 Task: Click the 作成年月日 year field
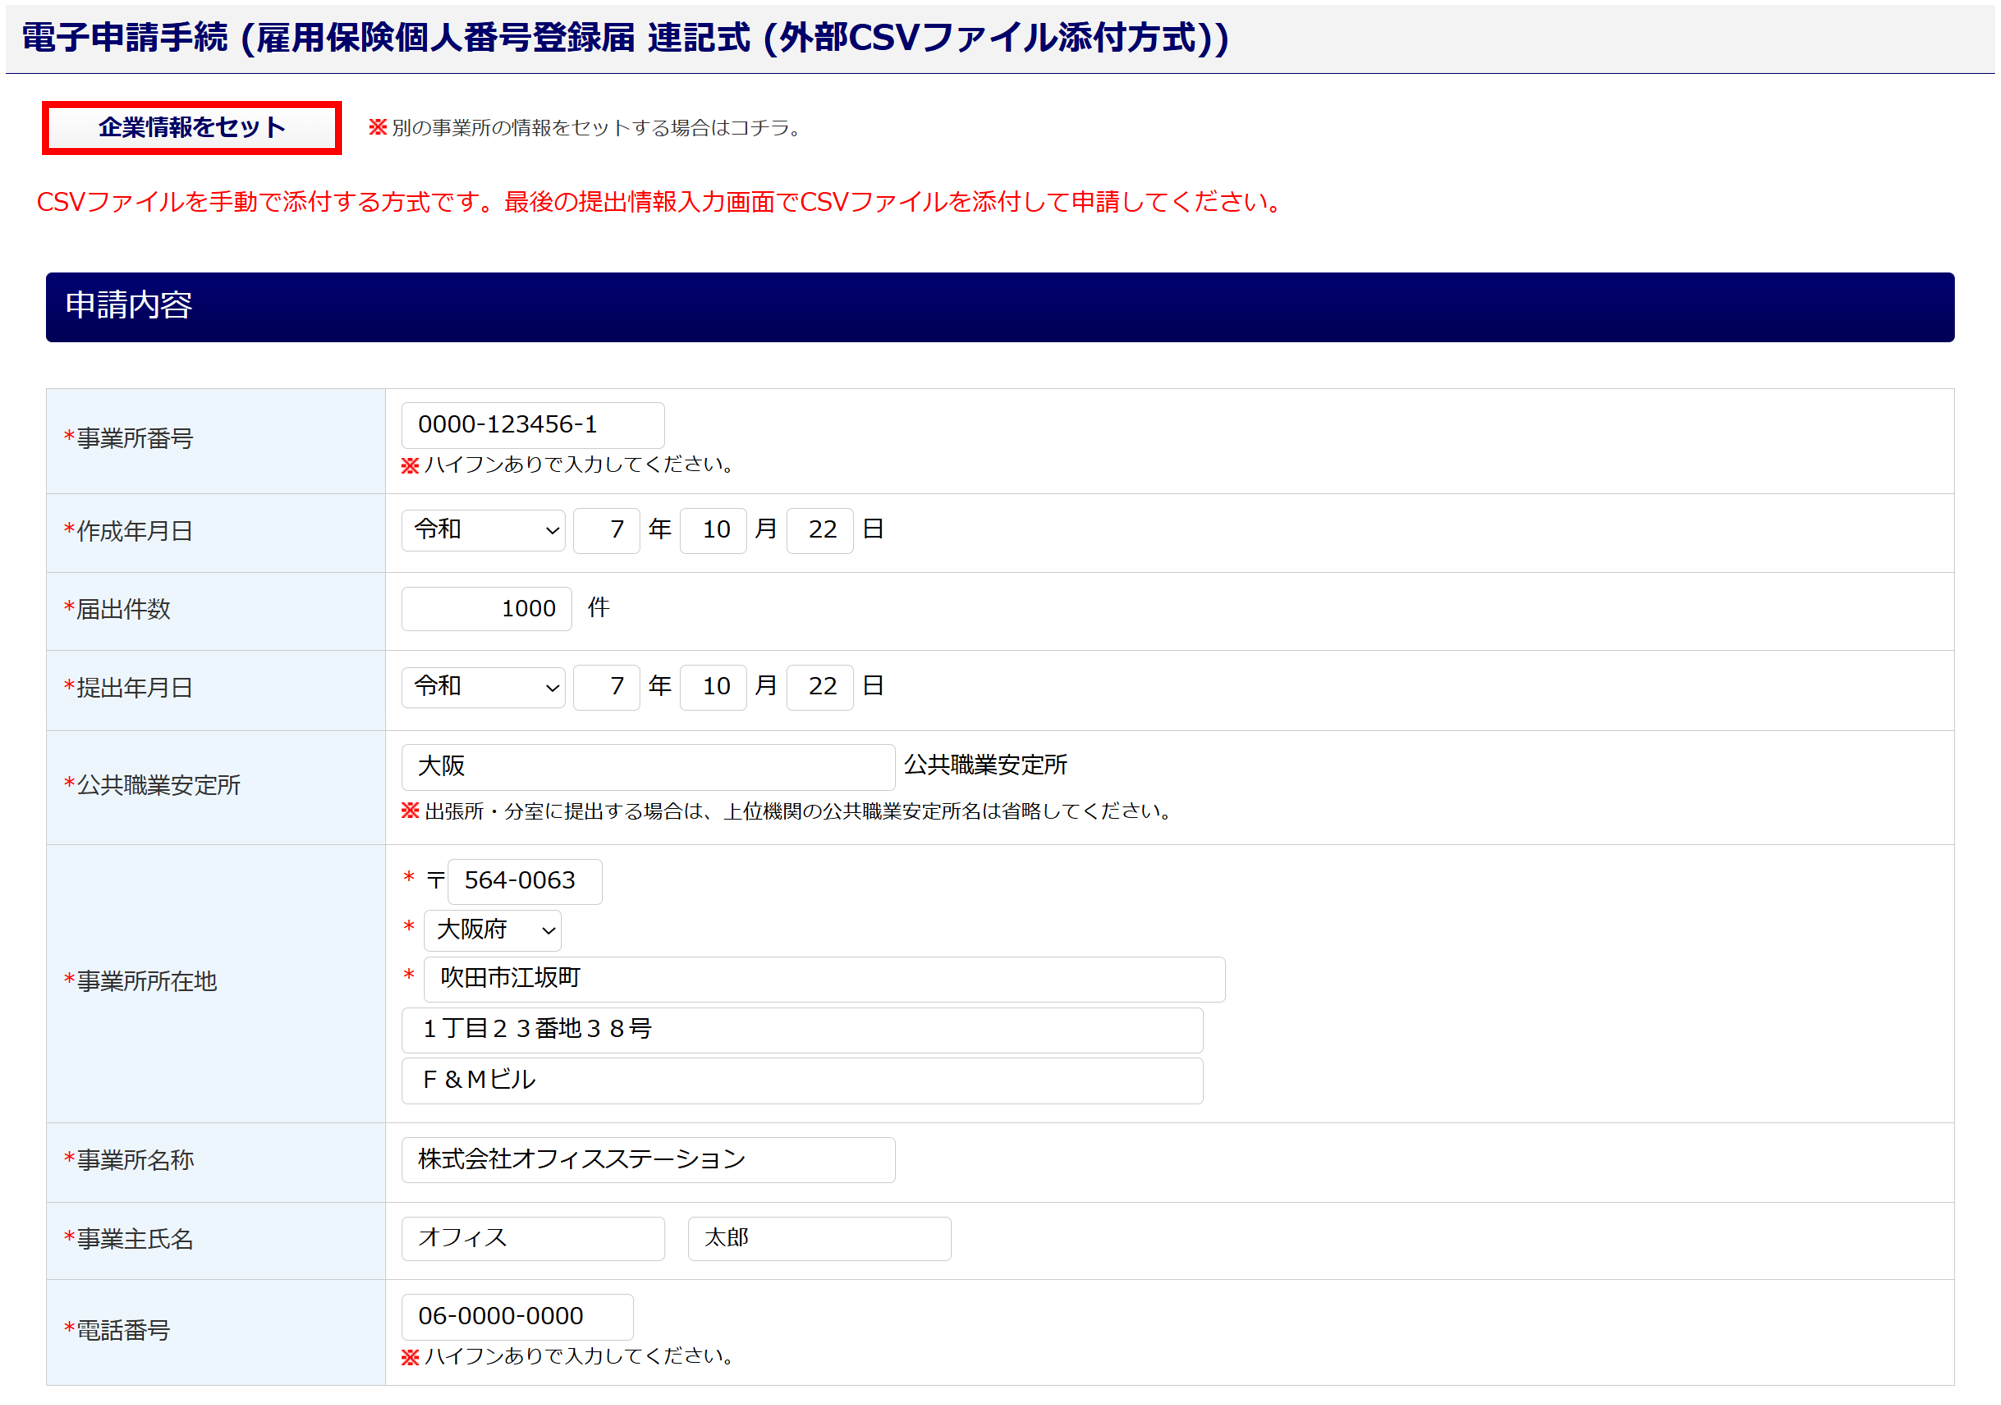tap(607, 530)
